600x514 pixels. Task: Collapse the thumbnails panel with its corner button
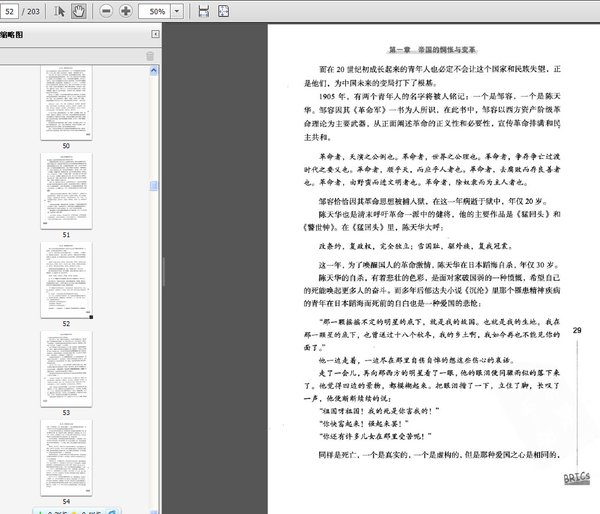click(x=155, y=34)
